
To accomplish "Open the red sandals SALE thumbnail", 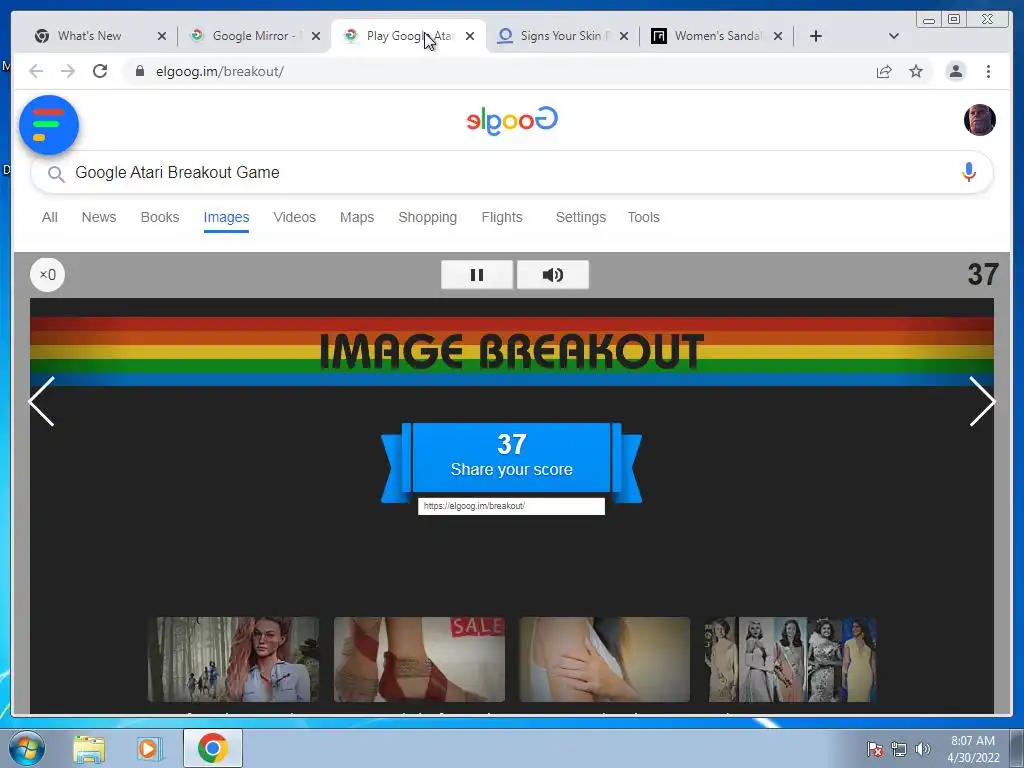I will pyautogui.click(x=419, y=660).
